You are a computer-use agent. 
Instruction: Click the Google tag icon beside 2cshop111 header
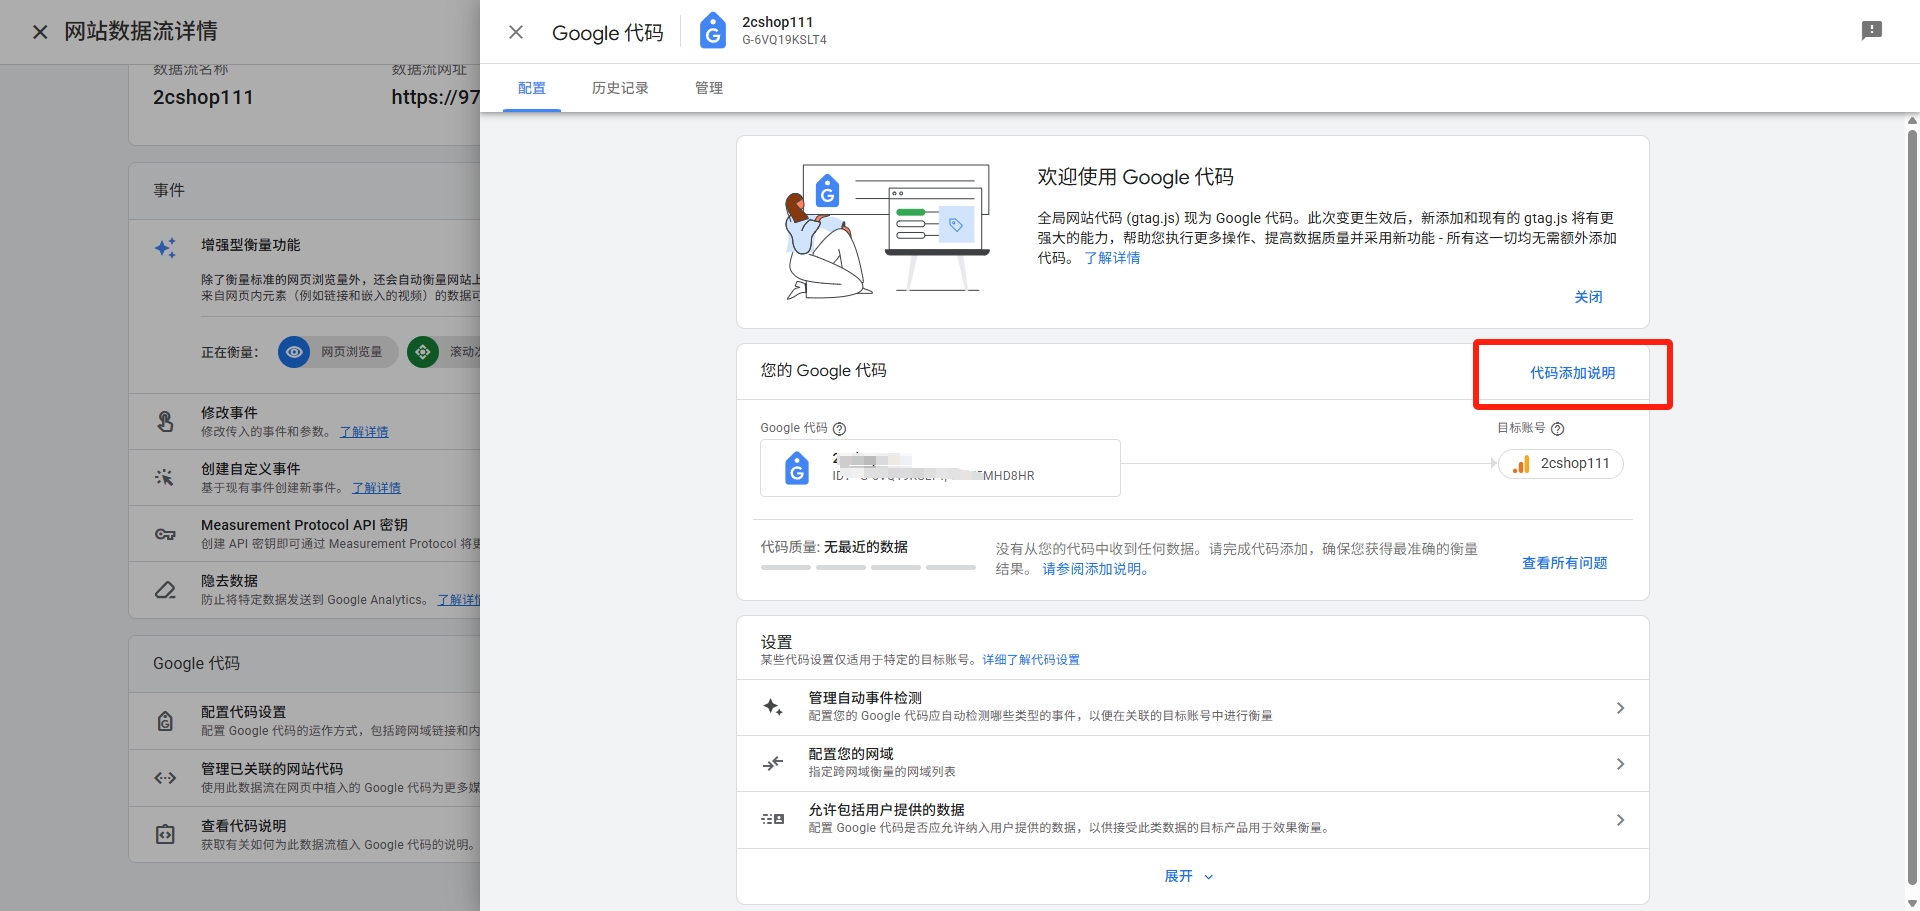(x=712, y=31)
